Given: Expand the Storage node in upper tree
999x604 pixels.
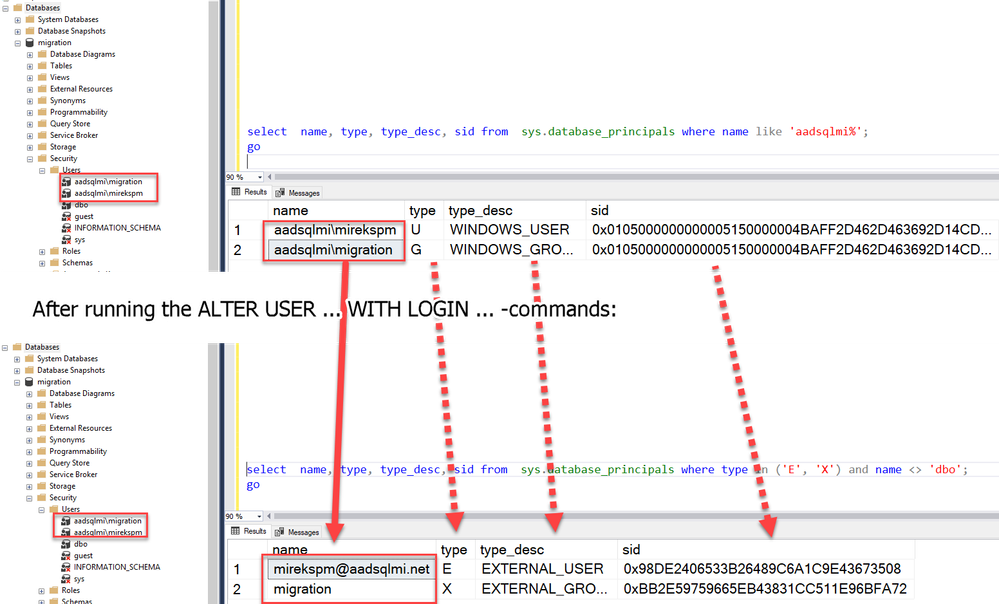Looking at the screenshot, I should pyautogui.click(x=30, y=147).
